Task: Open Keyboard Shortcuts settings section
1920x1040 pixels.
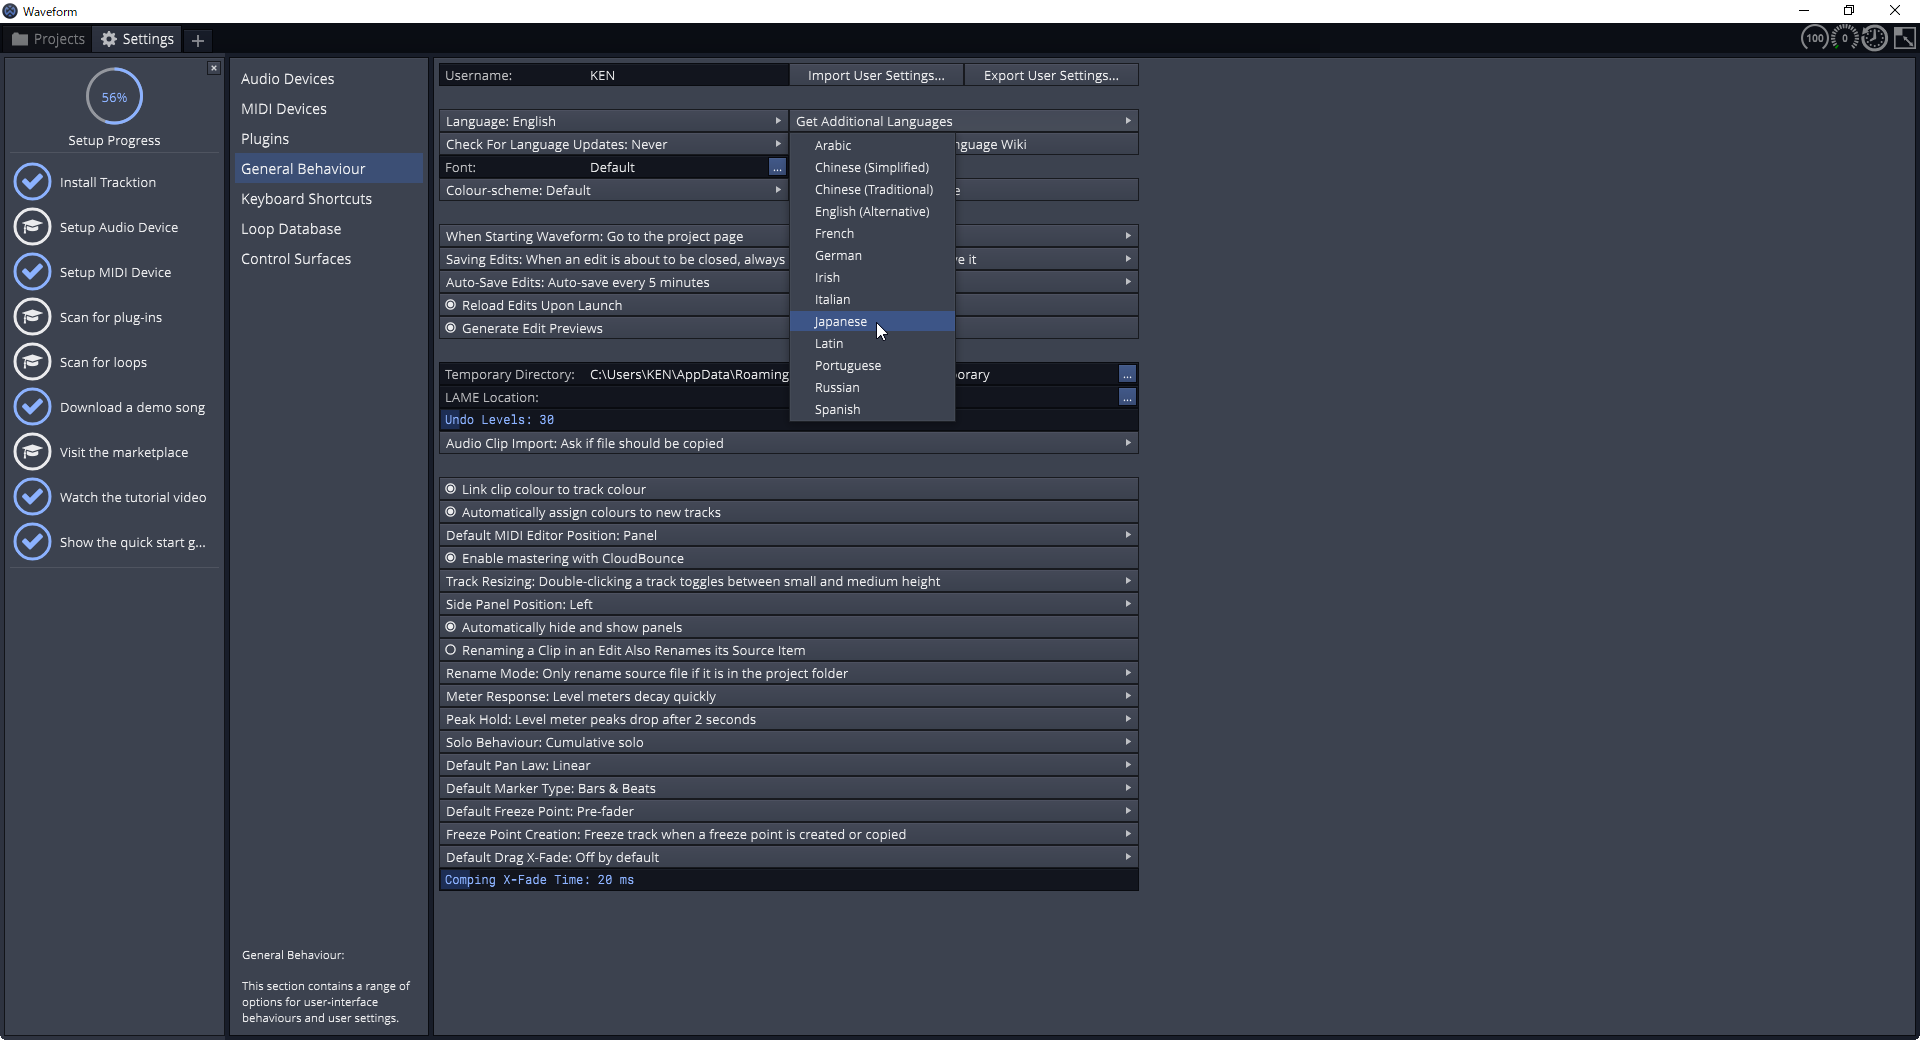Action: 329,199
